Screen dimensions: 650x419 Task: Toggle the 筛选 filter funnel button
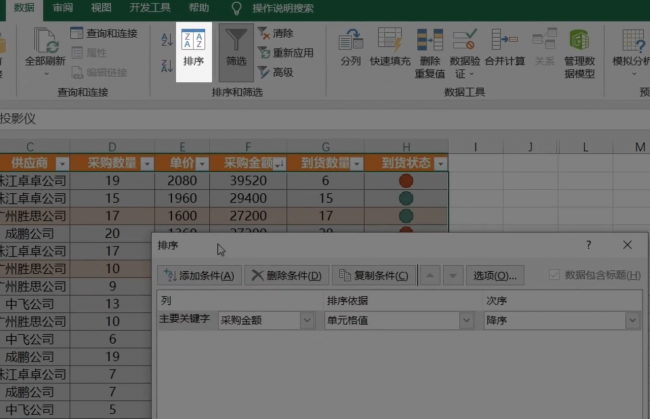click(x=236, y=52)
